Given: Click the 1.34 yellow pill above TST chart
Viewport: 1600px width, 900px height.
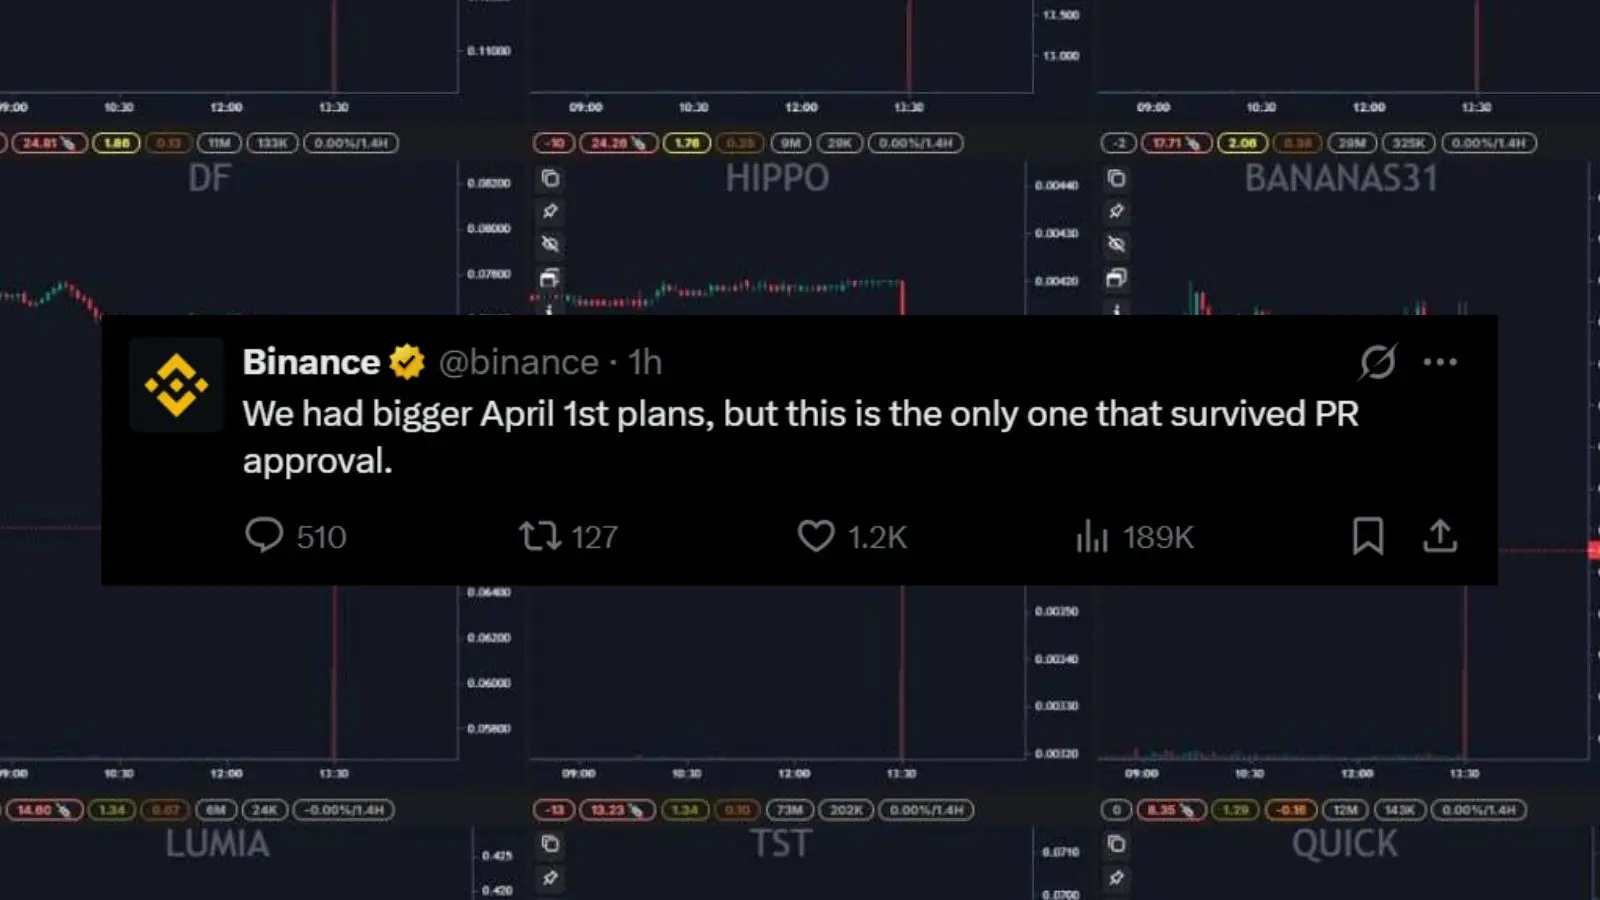Looking at the screenshot, I should coord(685,810).
